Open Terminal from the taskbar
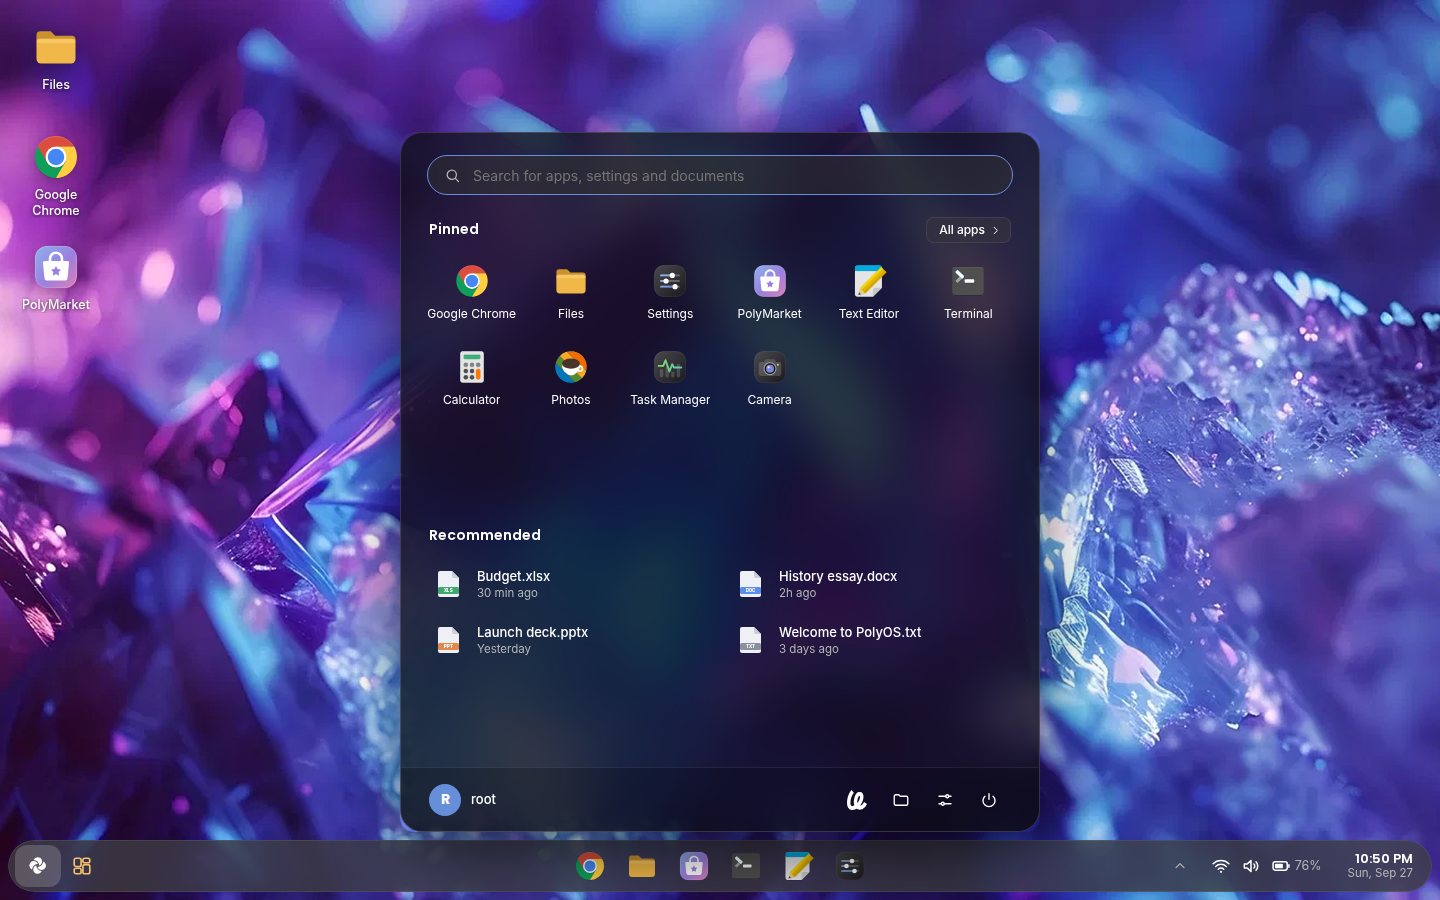Image resolution: width=1440 pixels, height=900 pixels. (746, 866)
